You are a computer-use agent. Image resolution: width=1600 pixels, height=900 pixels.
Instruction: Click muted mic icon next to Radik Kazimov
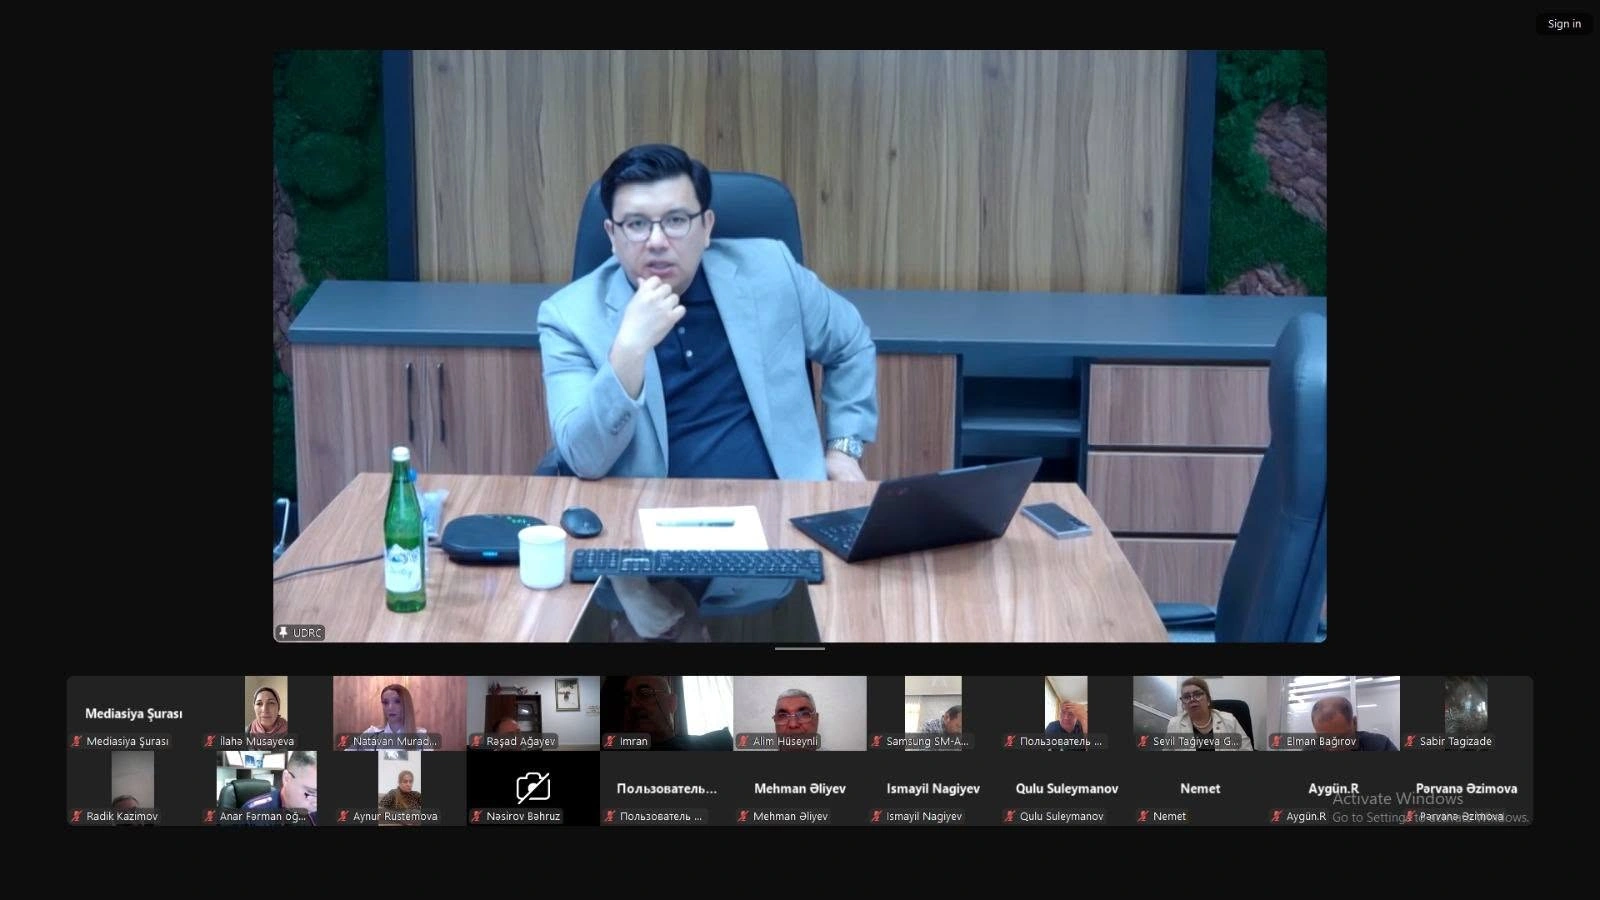pos(76,816)
